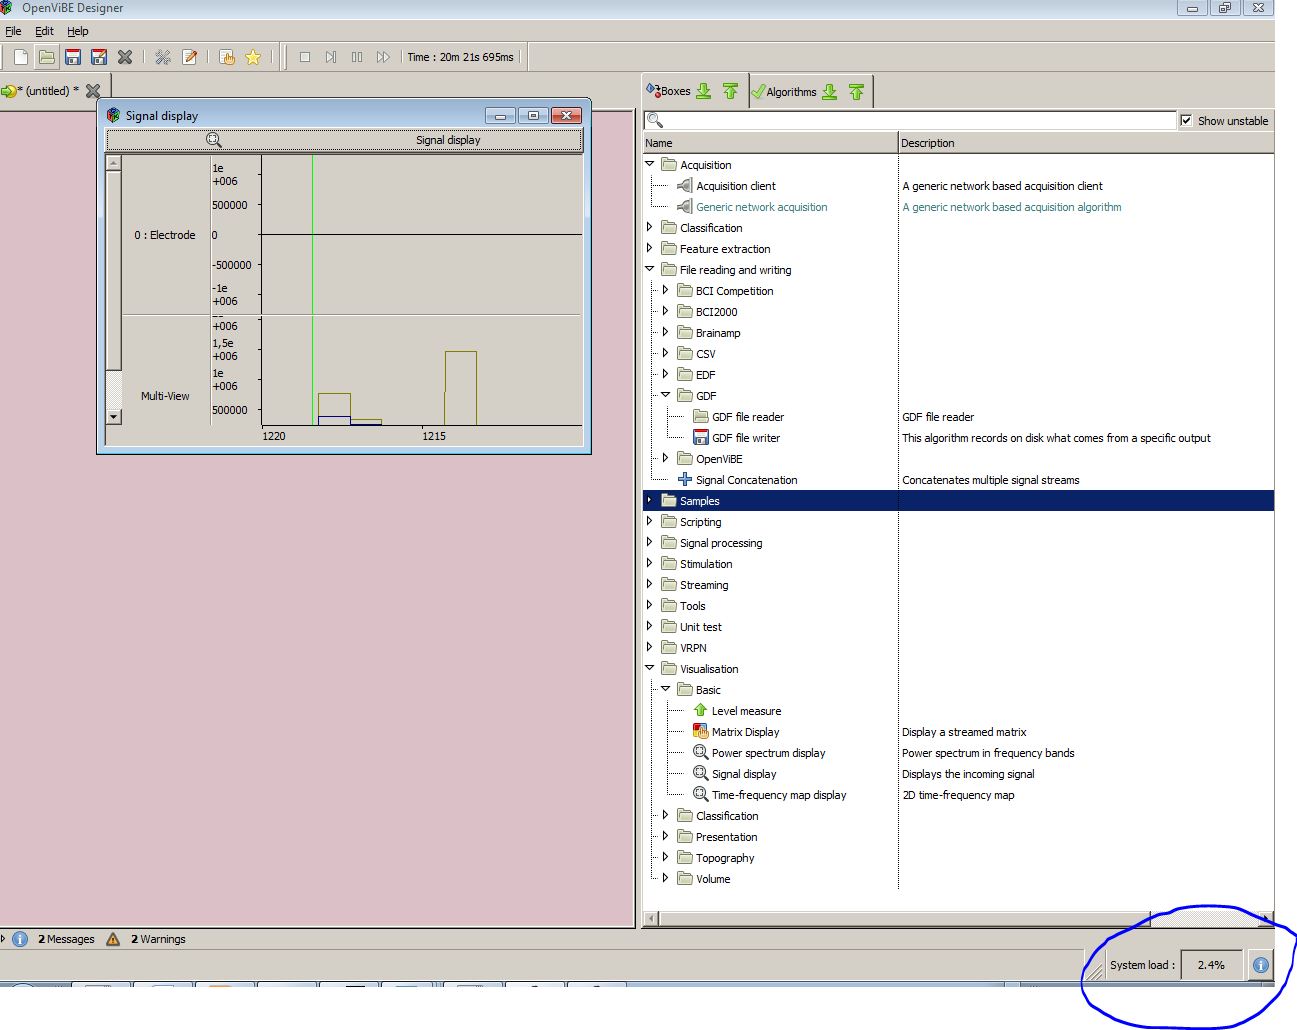Select the Matrix Display box
The image size is (1297, 1030).
click(745, 732)
